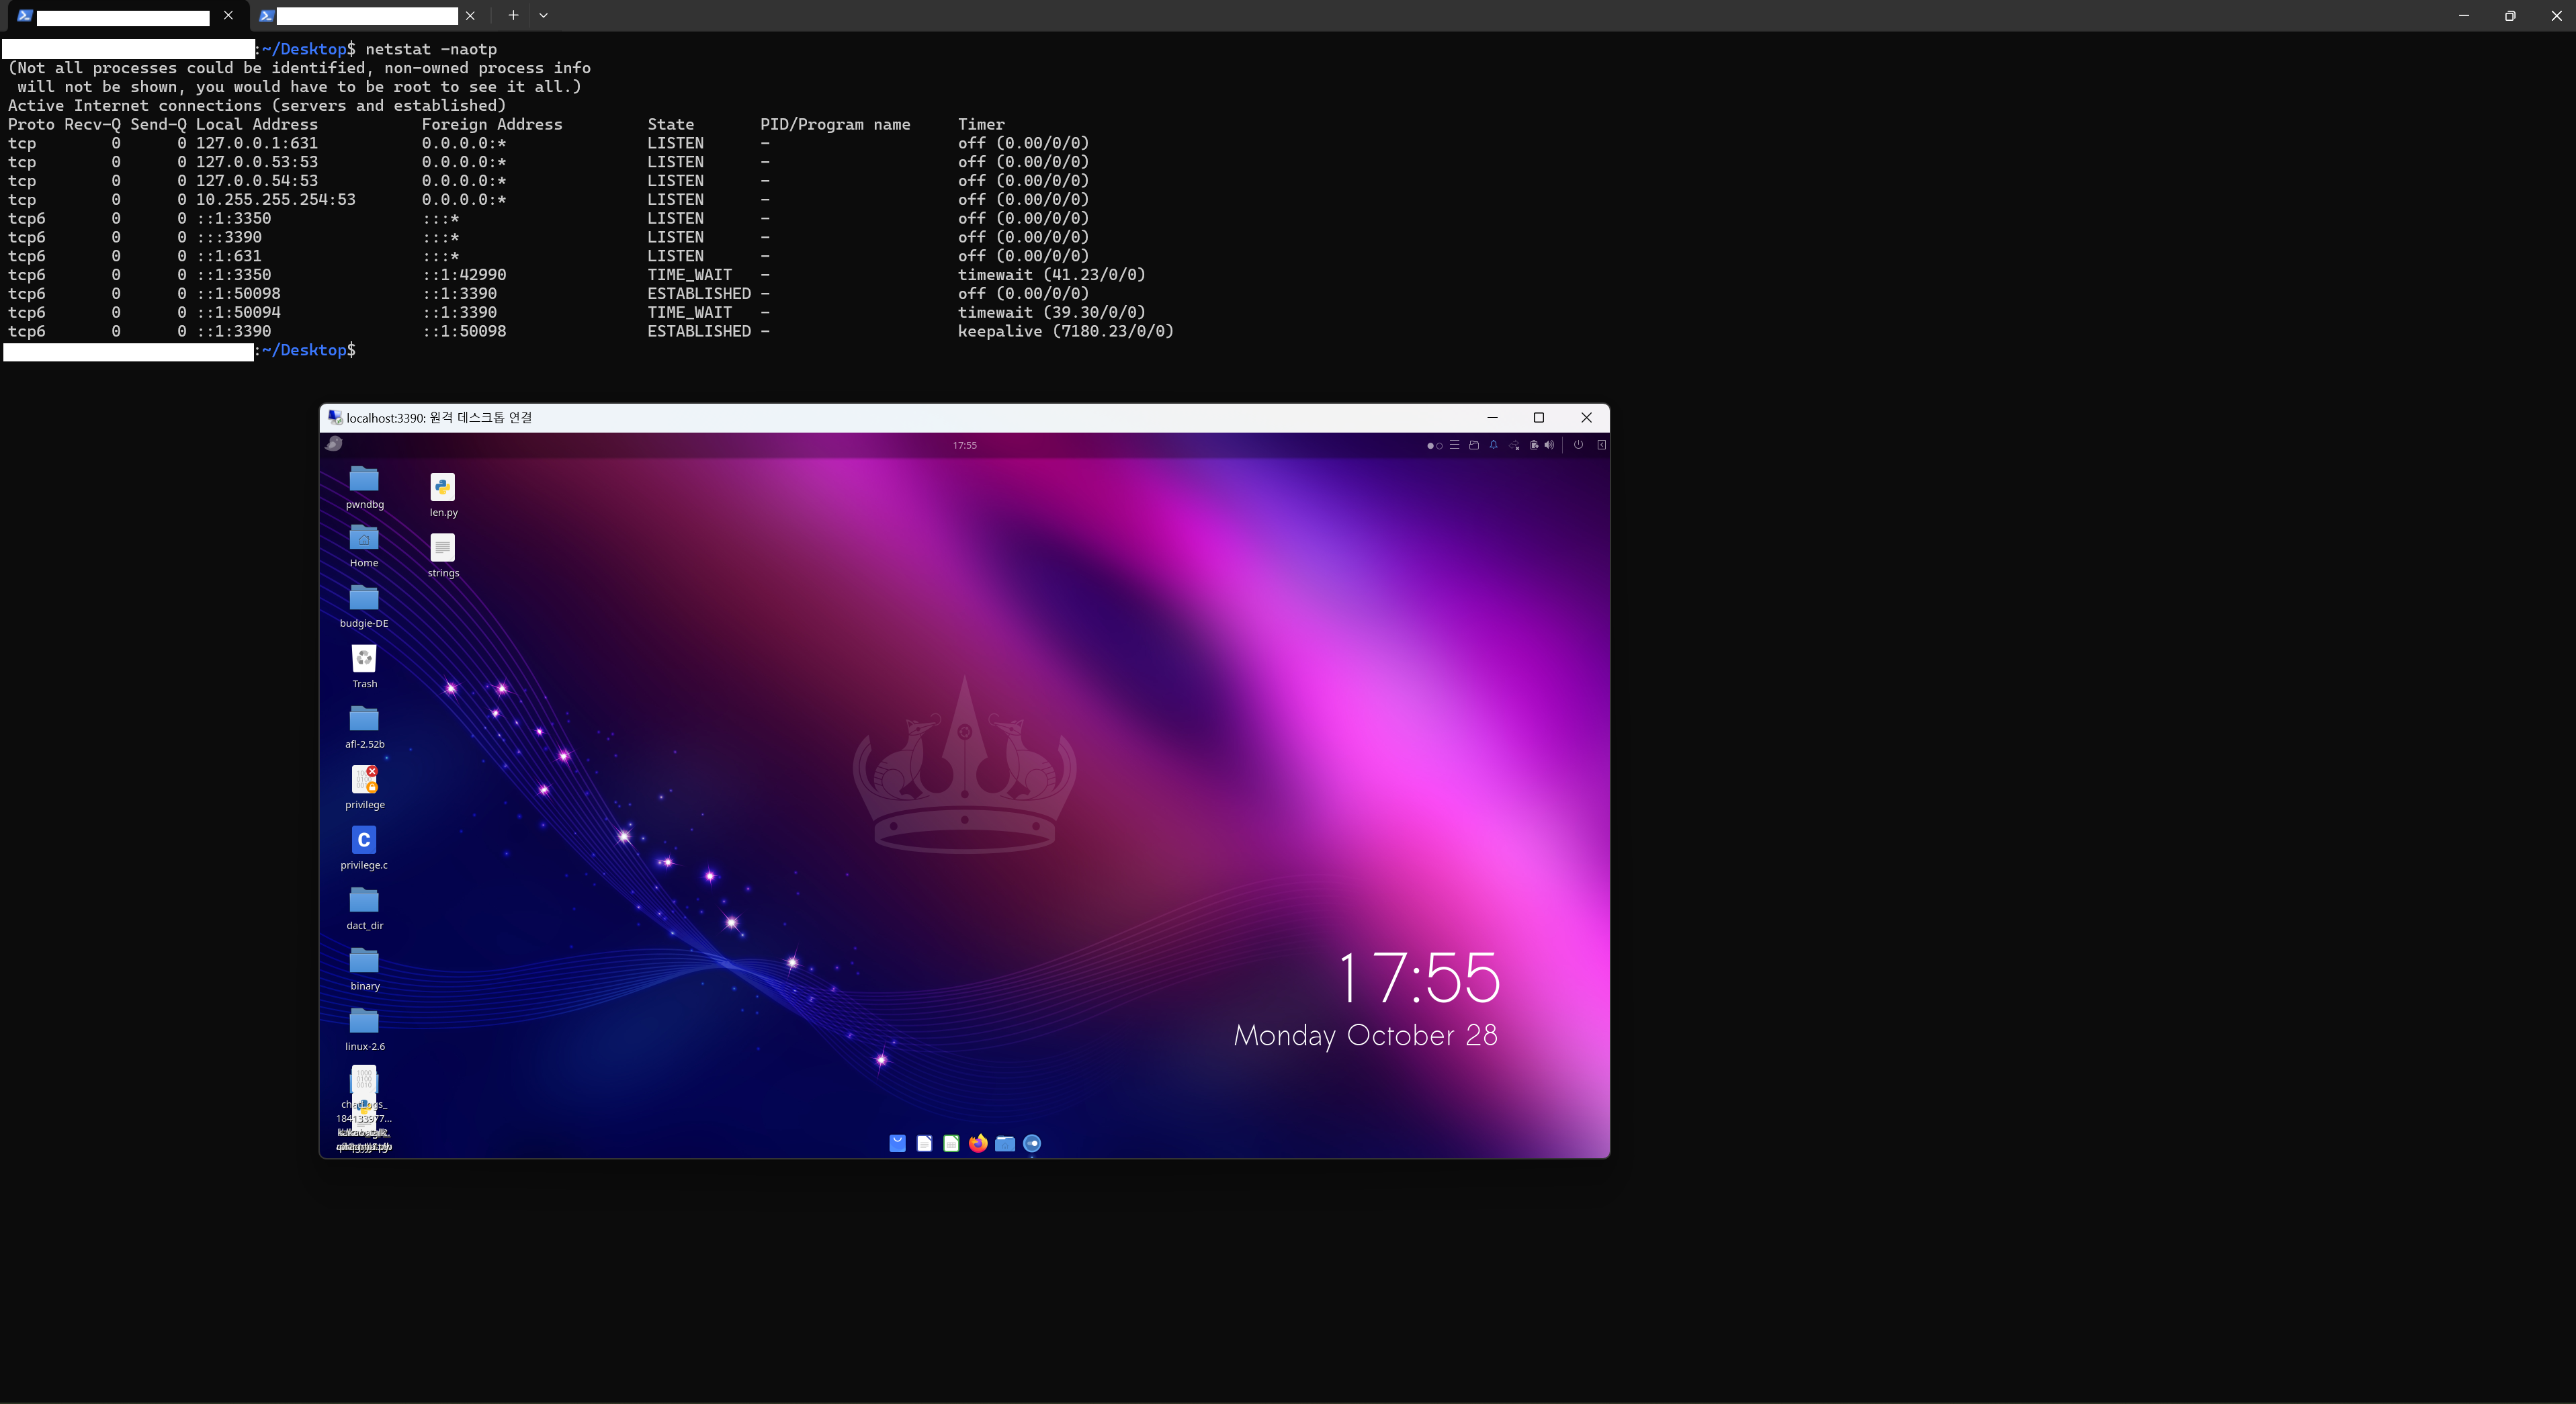Launch LibreOffice Calc in the dock

tap(951, 1143)
